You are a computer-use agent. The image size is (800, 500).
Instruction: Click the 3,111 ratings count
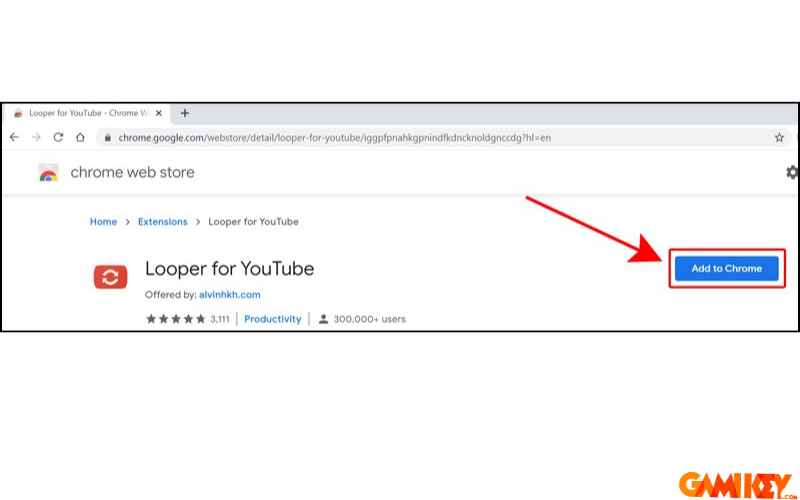pos(219,319)
